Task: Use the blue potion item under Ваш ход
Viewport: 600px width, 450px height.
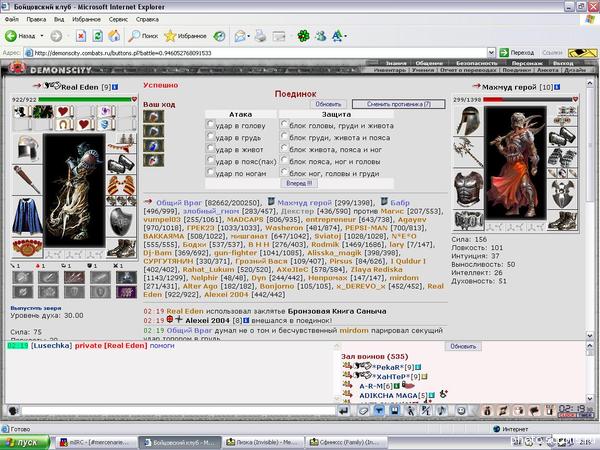Action: tap(153, 145)
